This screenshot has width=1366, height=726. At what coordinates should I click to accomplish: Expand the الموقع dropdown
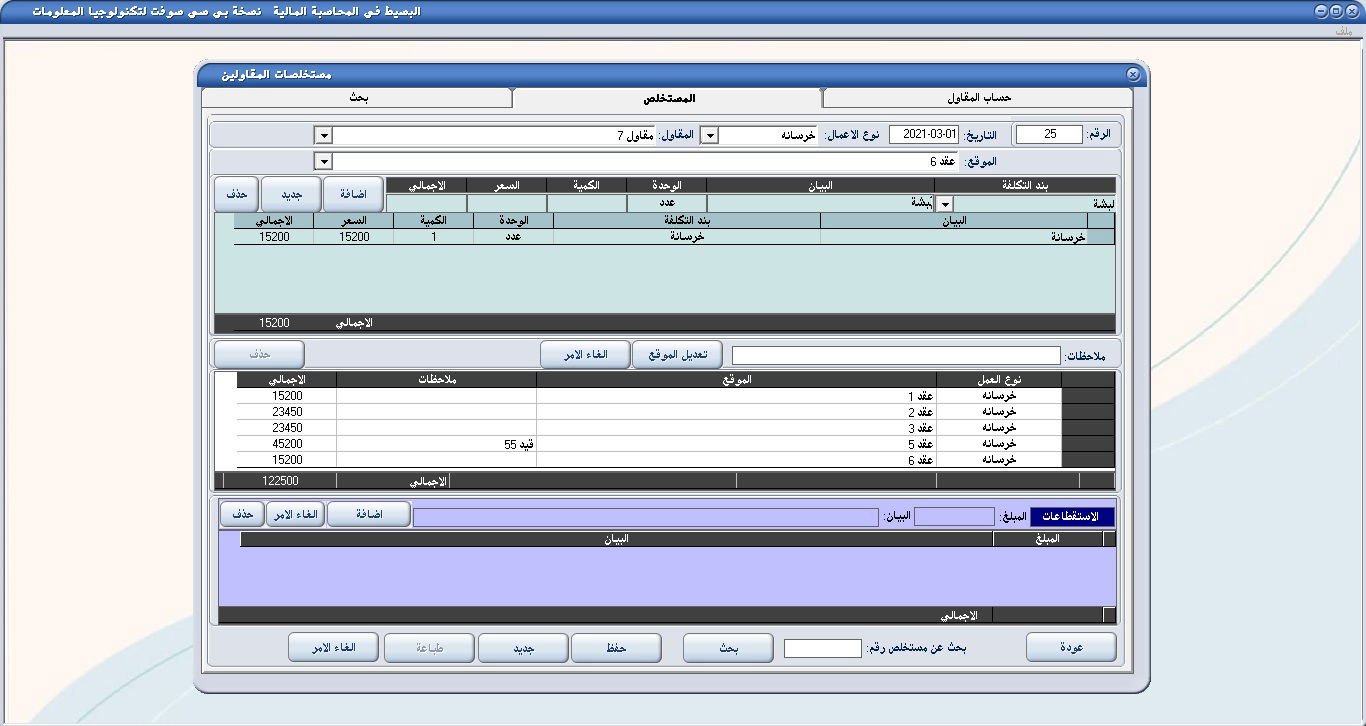(323, 161)
